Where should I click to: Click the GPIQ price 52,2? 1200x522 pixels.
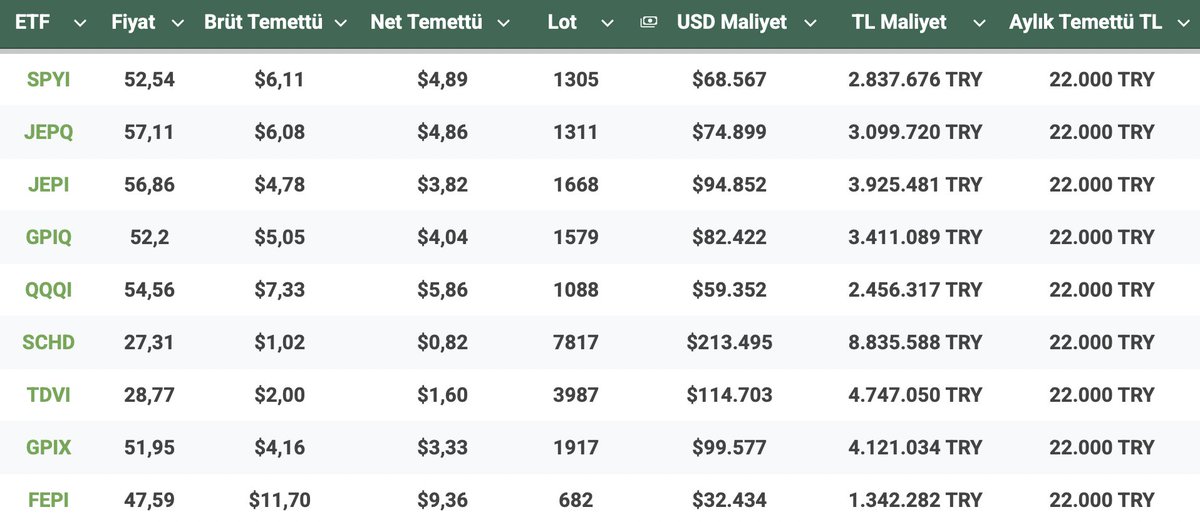[x=149, y=237]
